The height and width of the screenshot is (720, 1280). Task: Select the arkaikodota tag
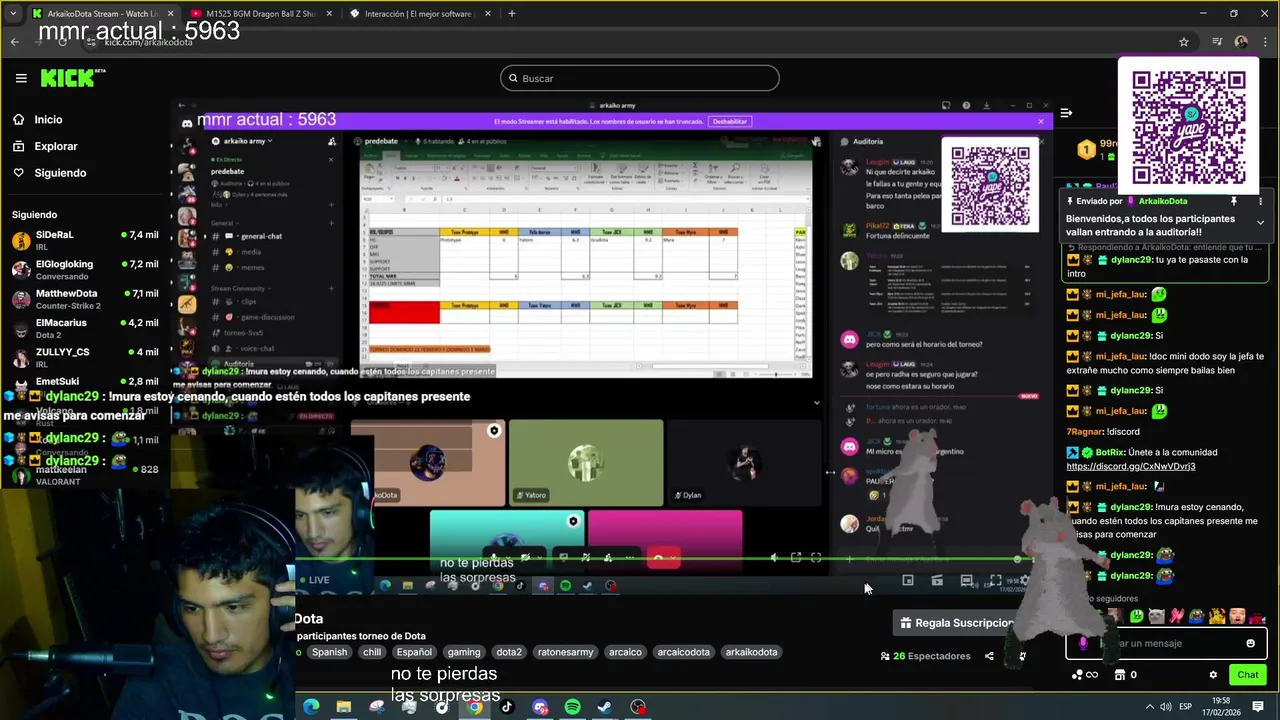tap(751, 652)
